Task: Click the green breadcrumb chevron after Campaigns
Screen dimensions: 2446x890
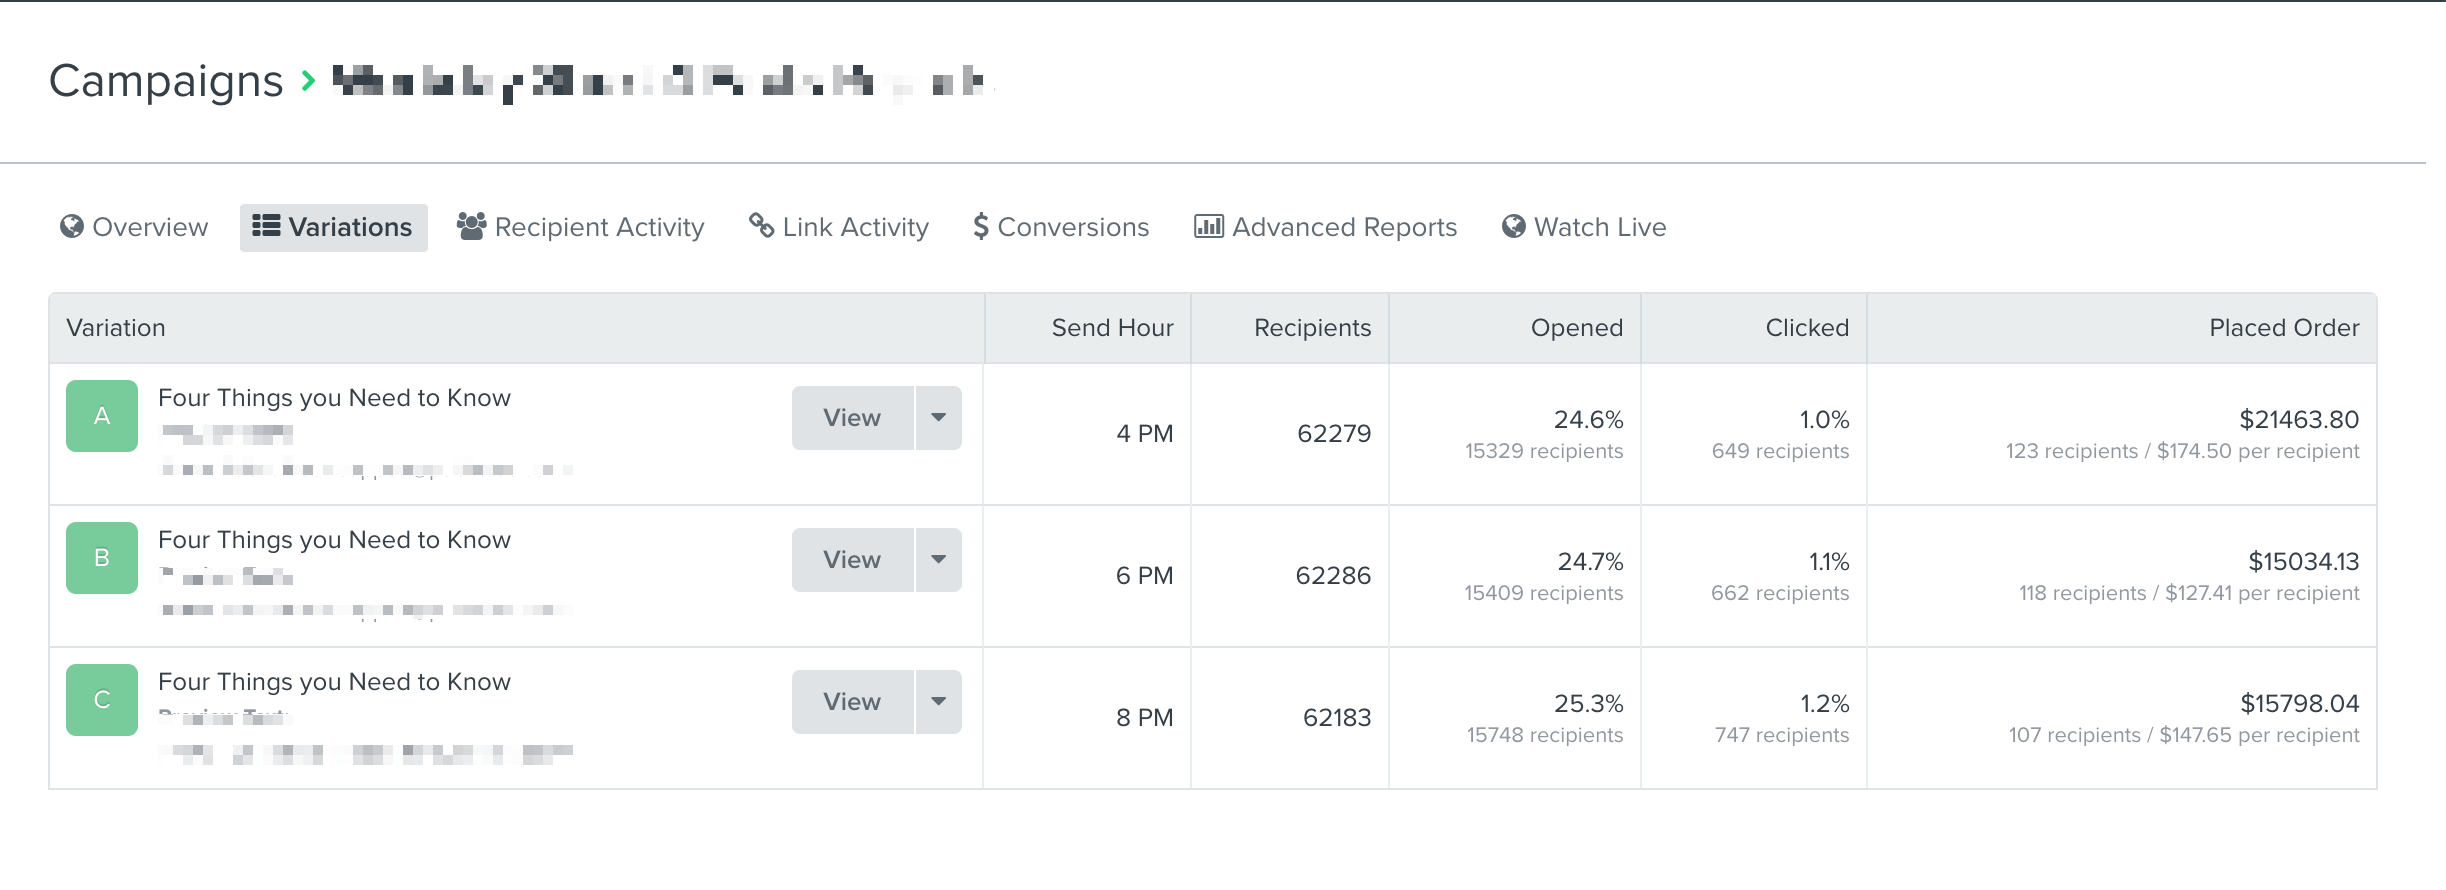Action: coord(308,81)
